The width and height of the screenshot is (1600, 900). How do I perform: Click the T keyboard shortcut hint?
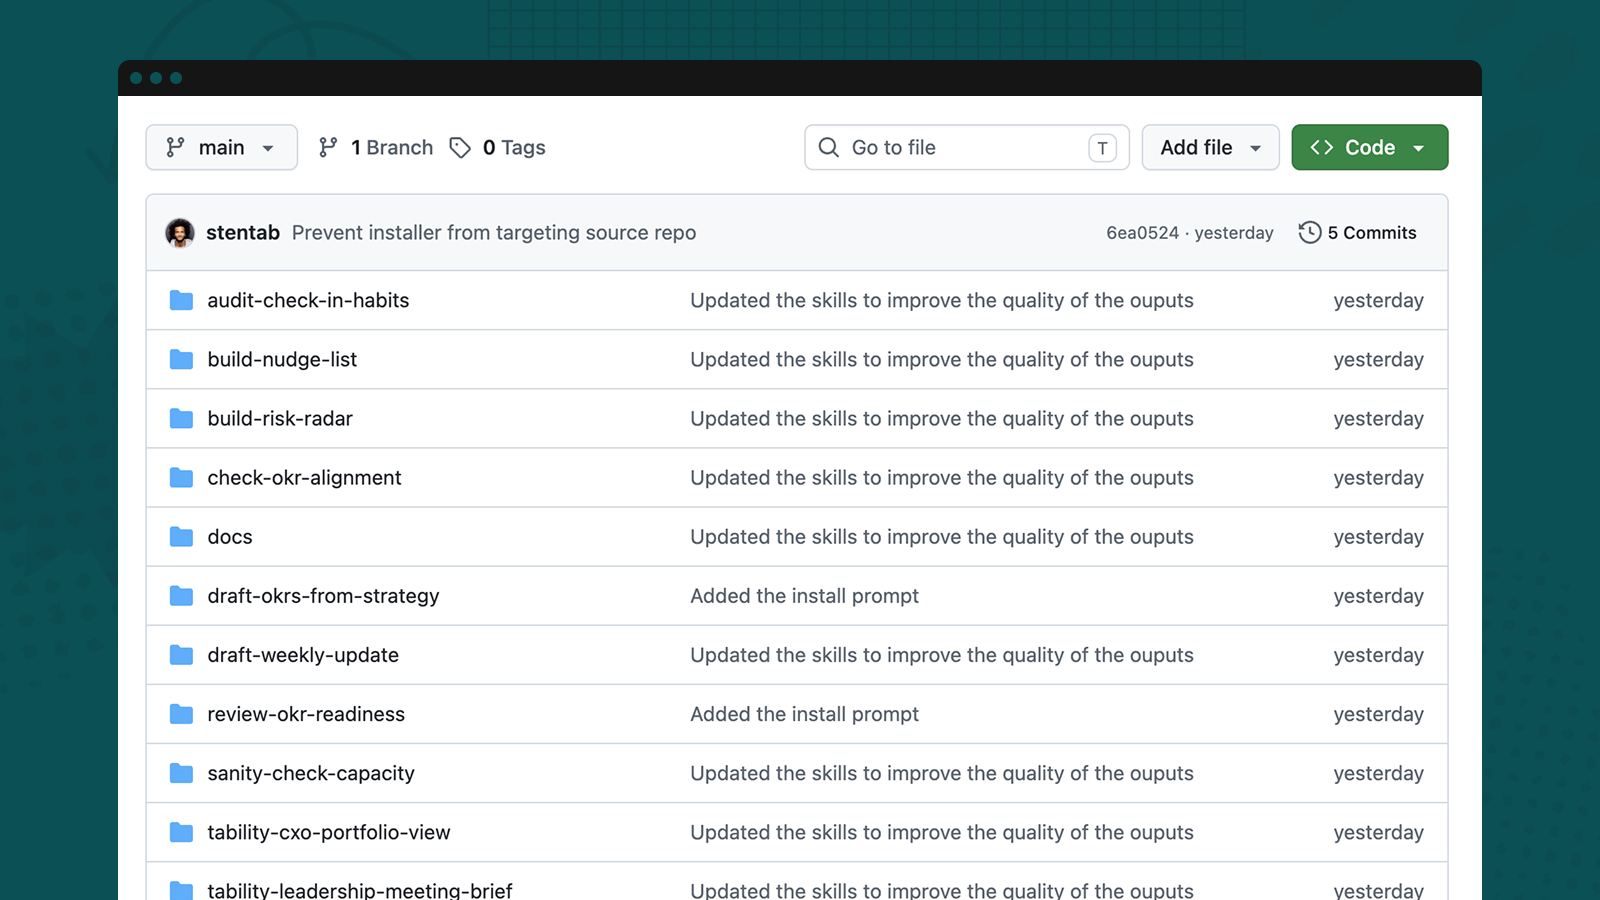tap(1102, 148)
